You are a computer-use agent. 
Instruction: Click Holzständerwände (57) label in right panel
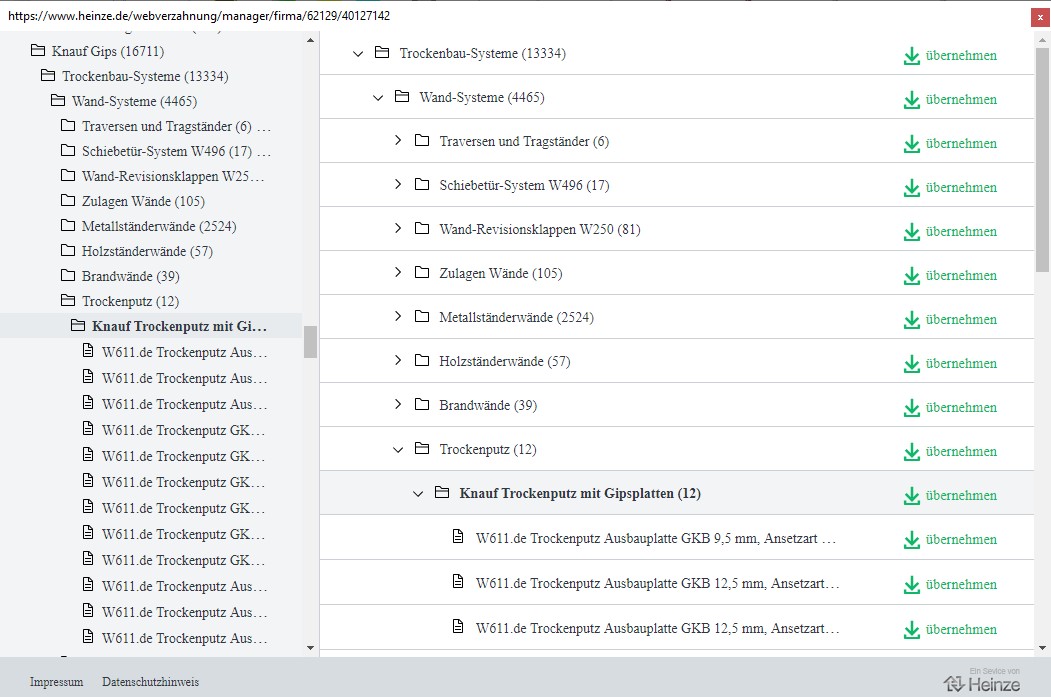pos(505,362)
